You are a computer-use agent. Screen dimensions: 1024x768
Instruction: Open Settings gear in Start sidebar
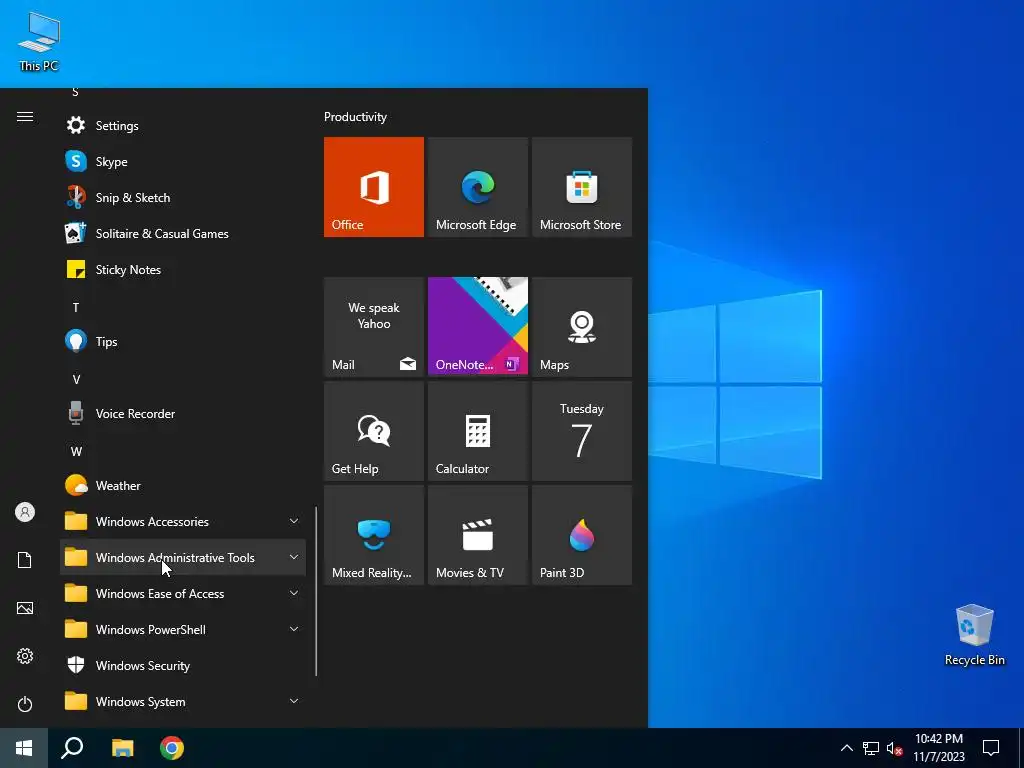pyautogui.click(x=25, y=656)
